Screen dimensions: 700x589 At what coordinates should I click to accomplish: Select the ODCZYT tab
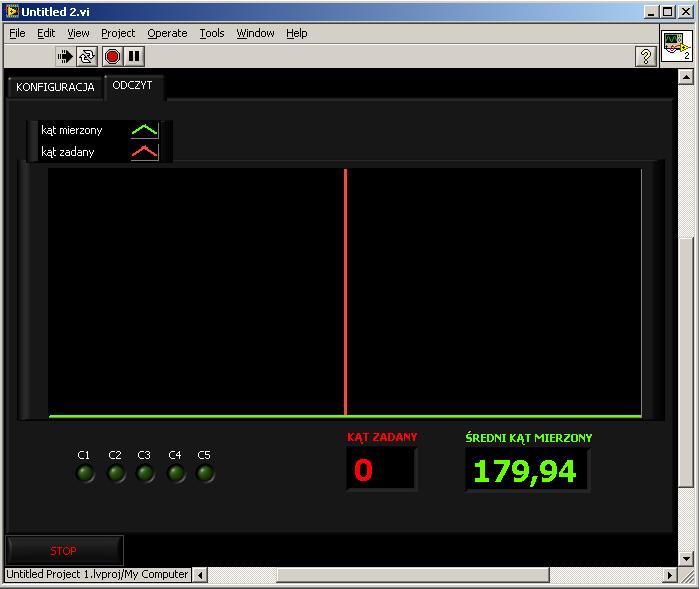(133, 86)
